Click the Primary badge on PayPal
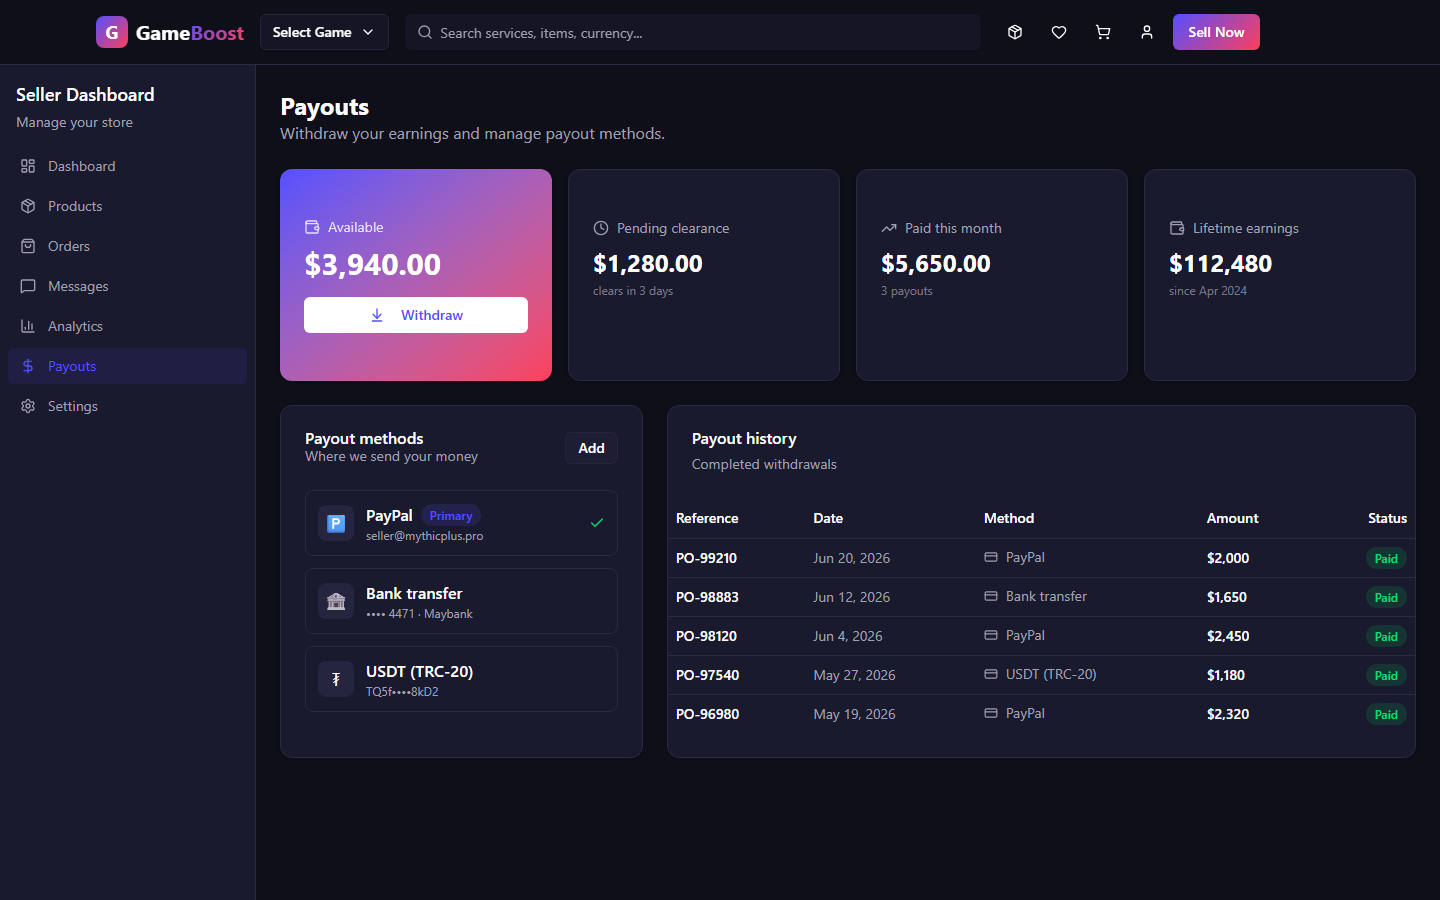Image resolution: width=1440 pixels, height=900 pixels. 451,516
